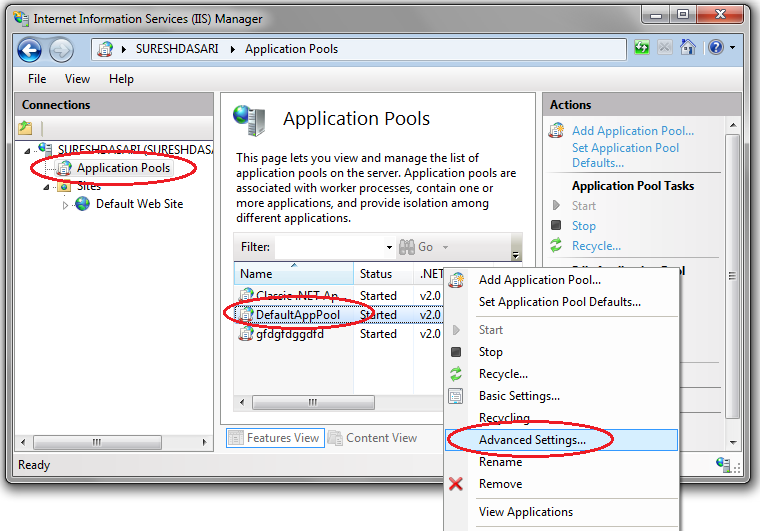Click Started status of gfdgfdggdfd

378,334
